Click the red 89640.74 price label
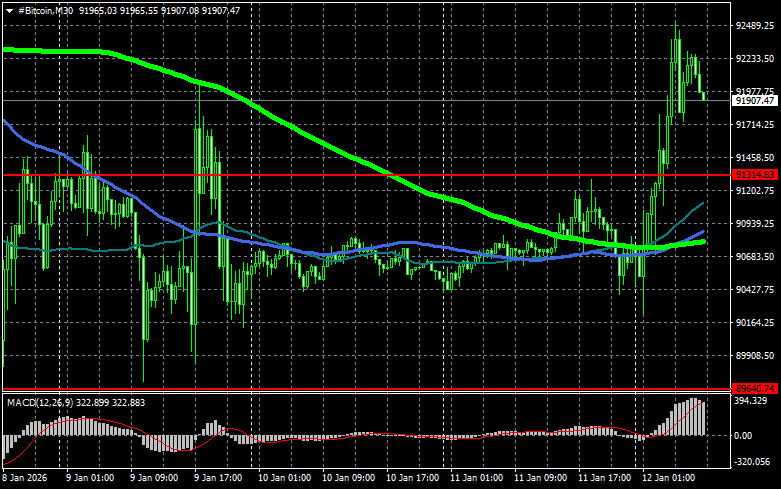 pyautogui.click(x=755, y=389)
